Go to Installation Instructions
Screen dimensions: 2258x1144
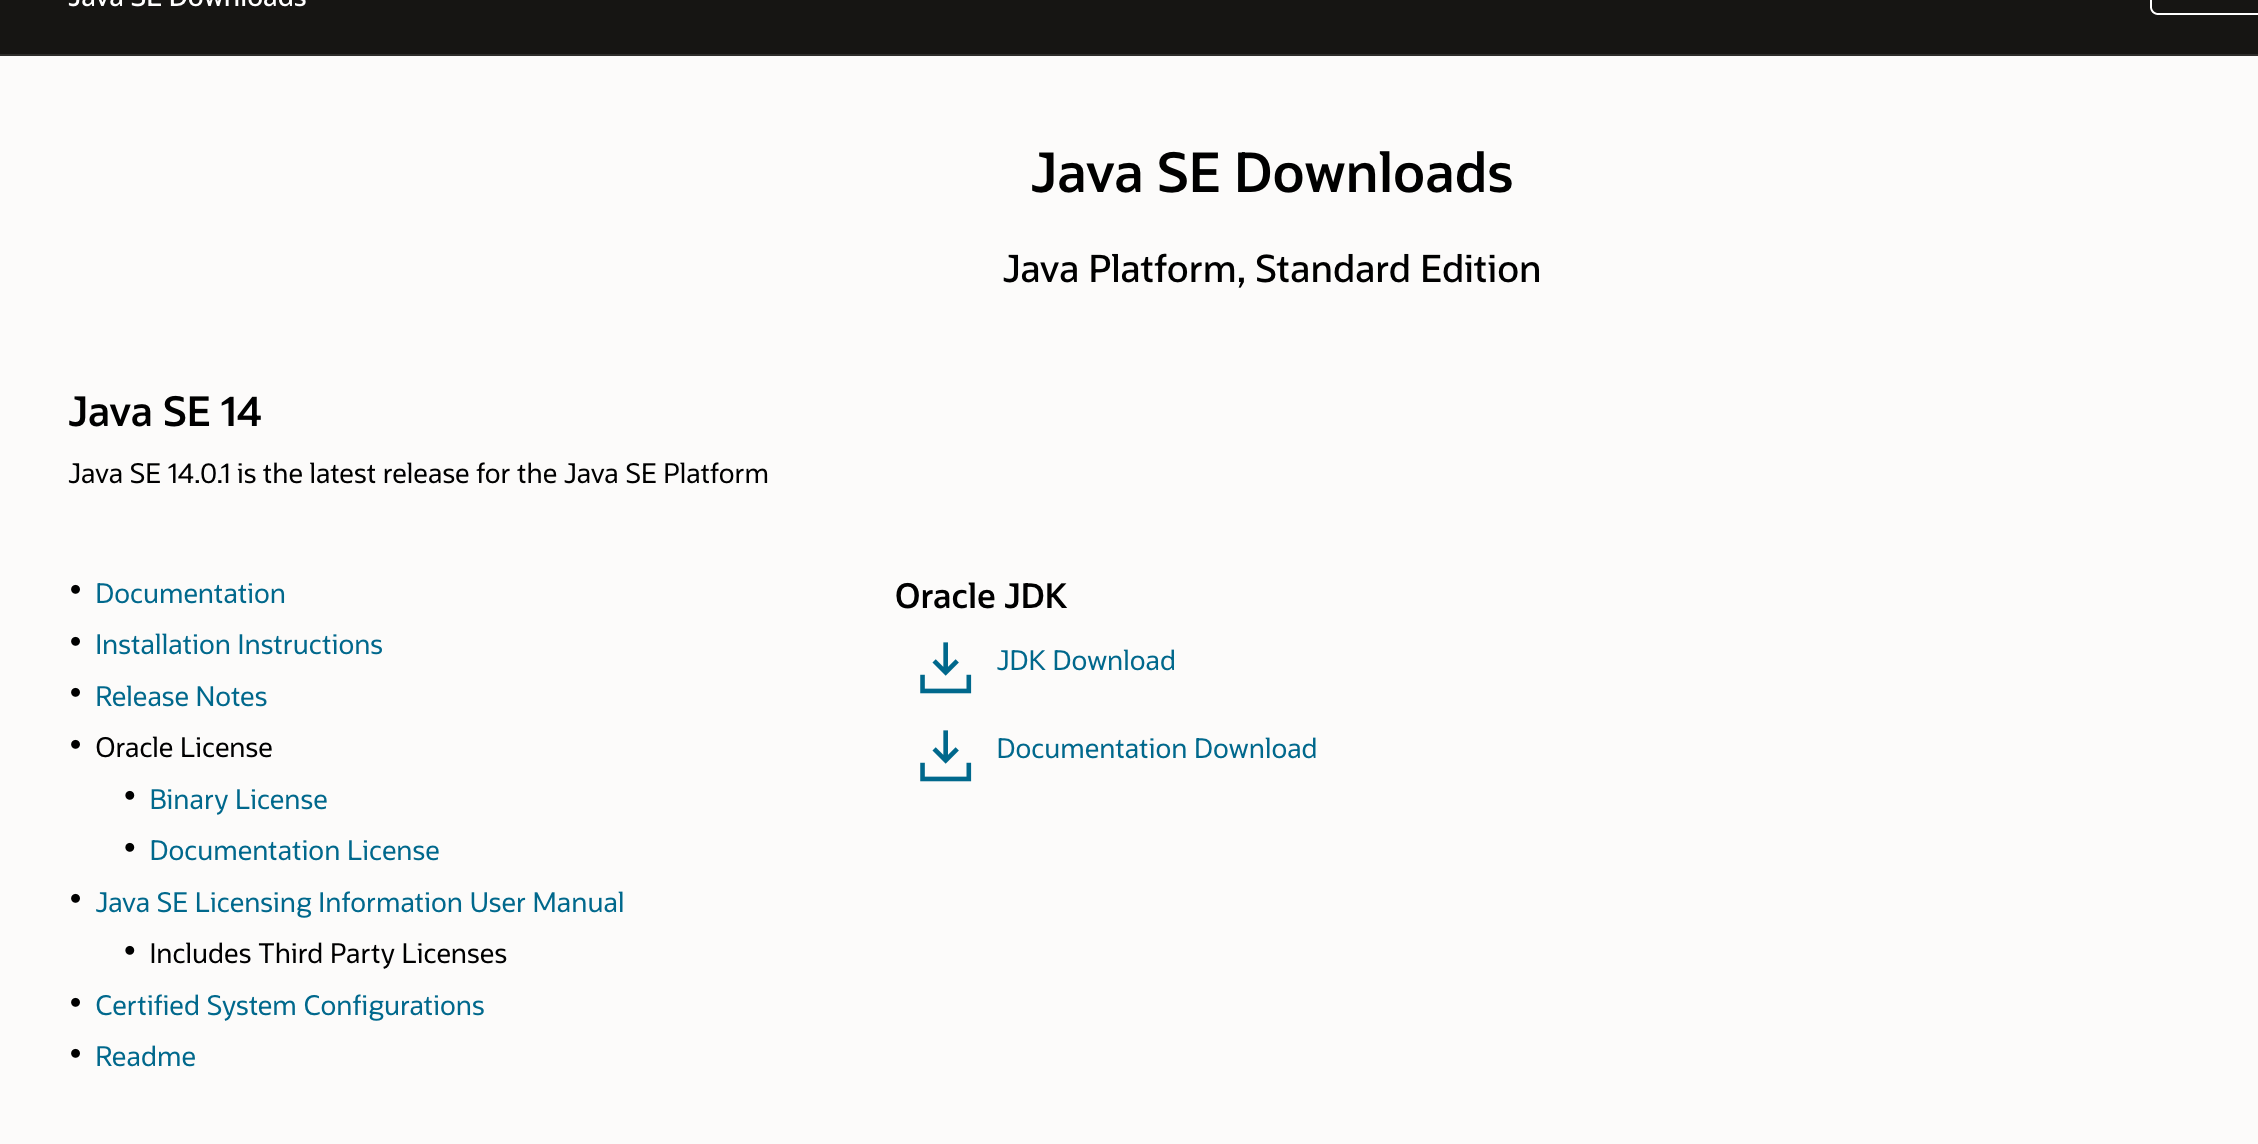[238, 645]
